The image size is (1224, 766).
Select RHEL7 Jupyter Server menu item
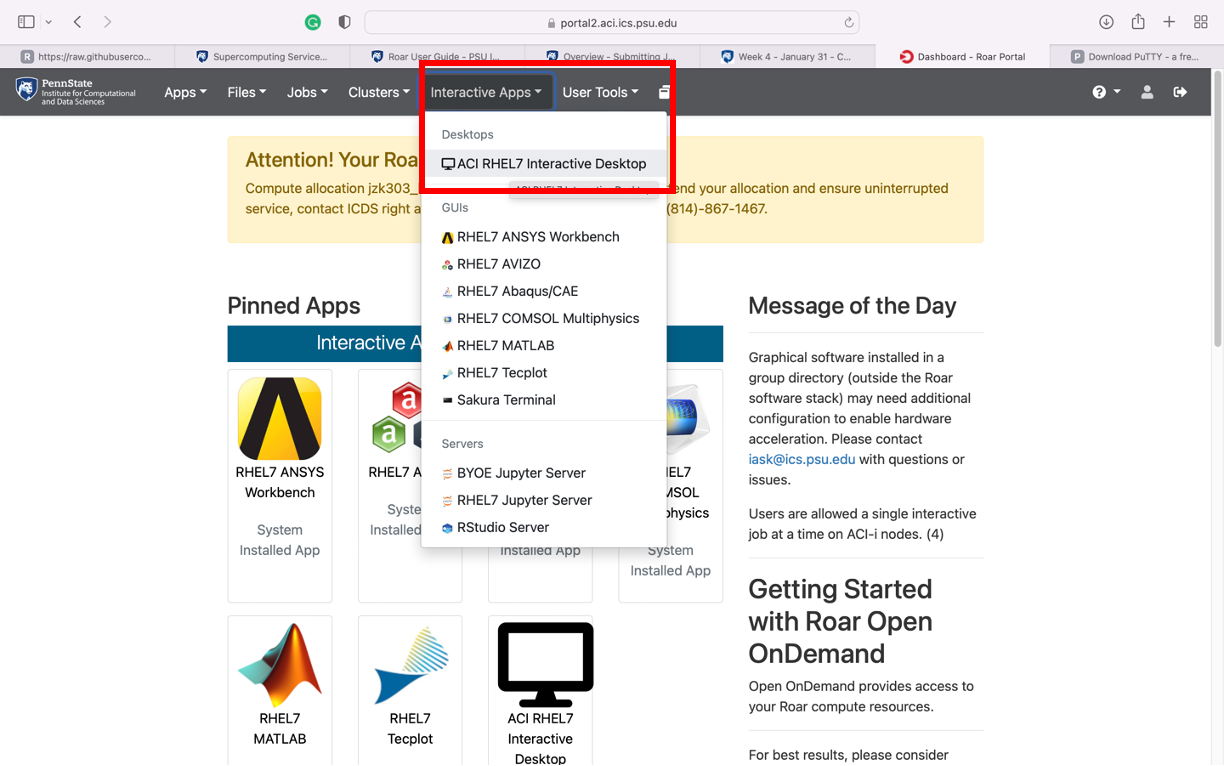point(544,500)
